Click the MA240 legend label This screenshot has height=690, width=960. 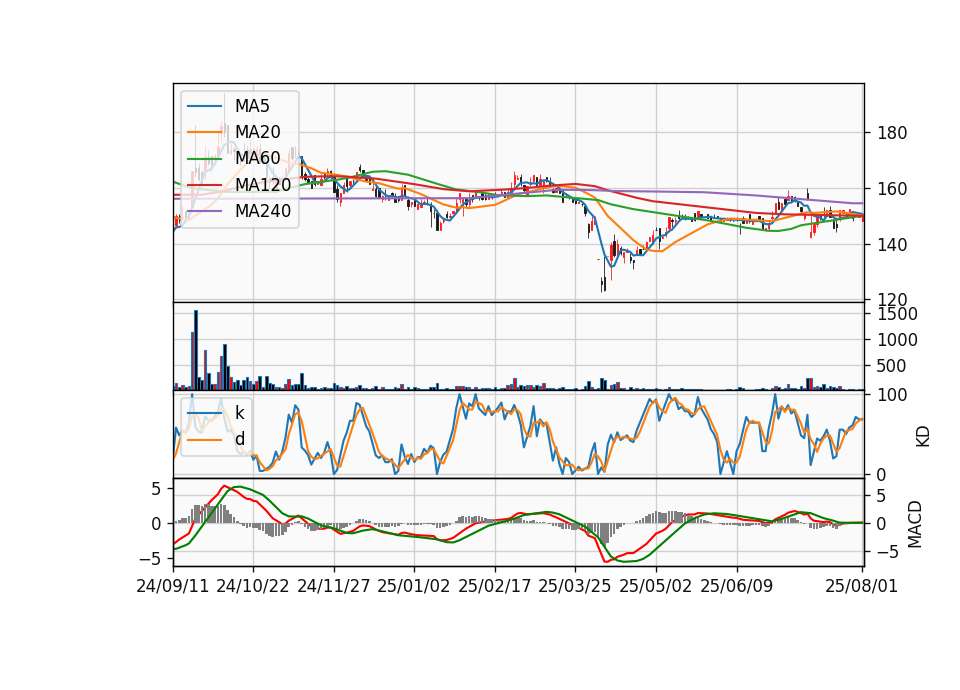point(263,211)
